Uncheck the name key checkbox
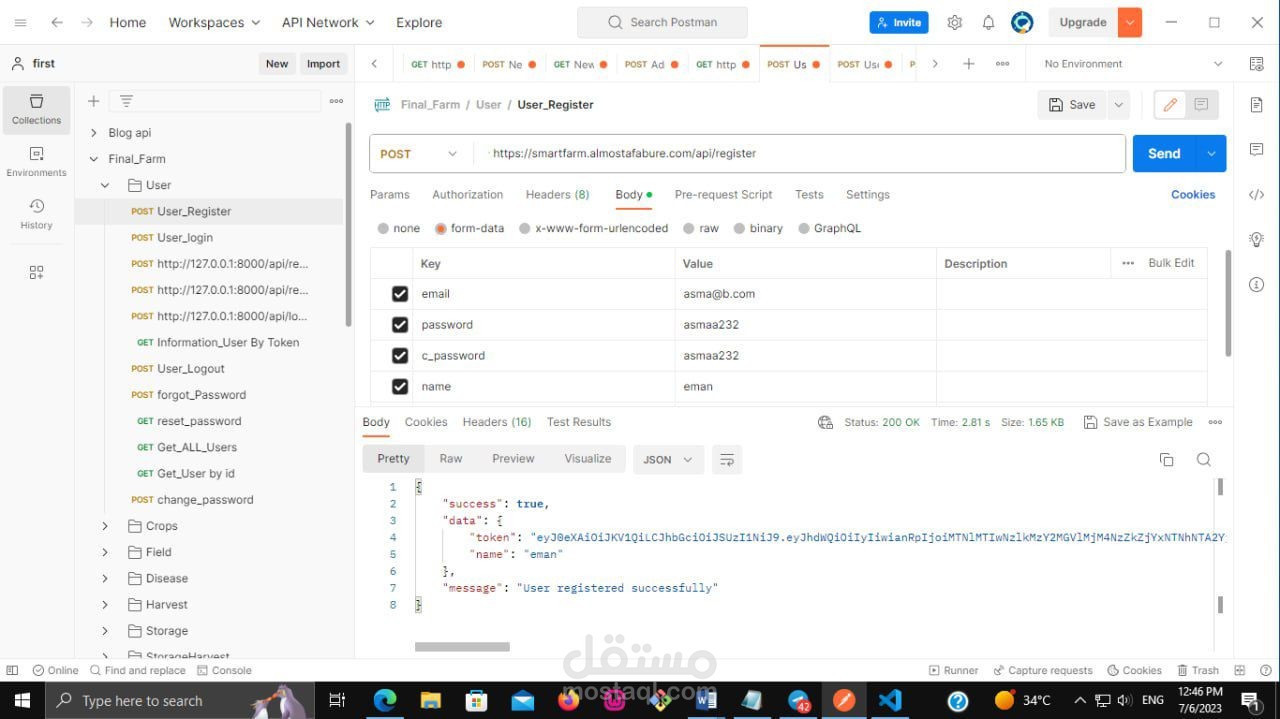Viewport: 1280px width, 719px height. 400,387
